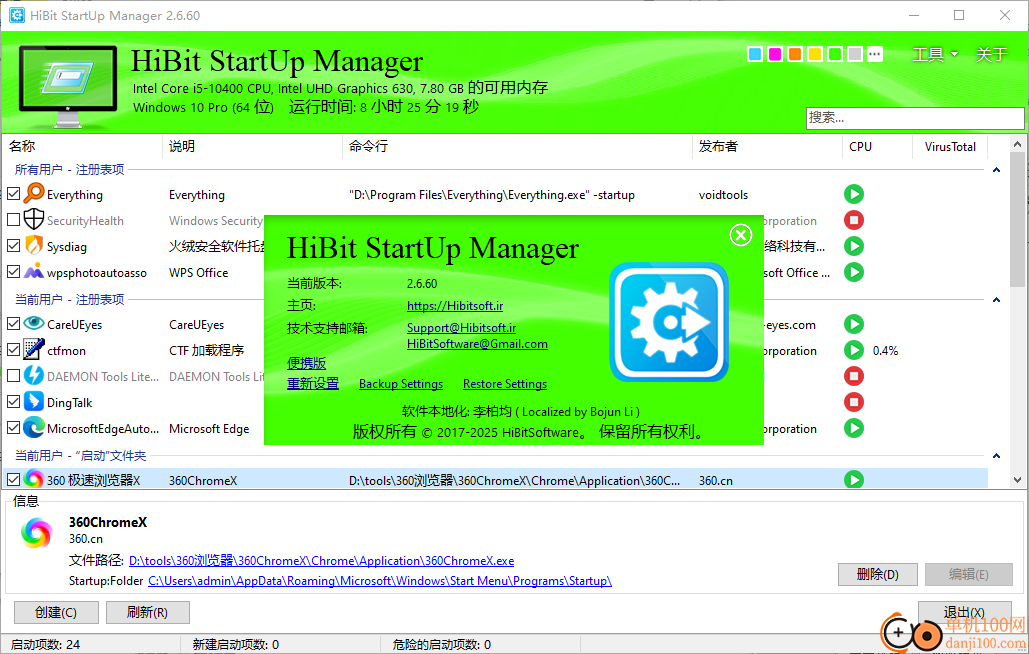Click green running status icon for Everything
This screenshot has height=654, width=1029.
pyautogui.click(x=854, y=194)
